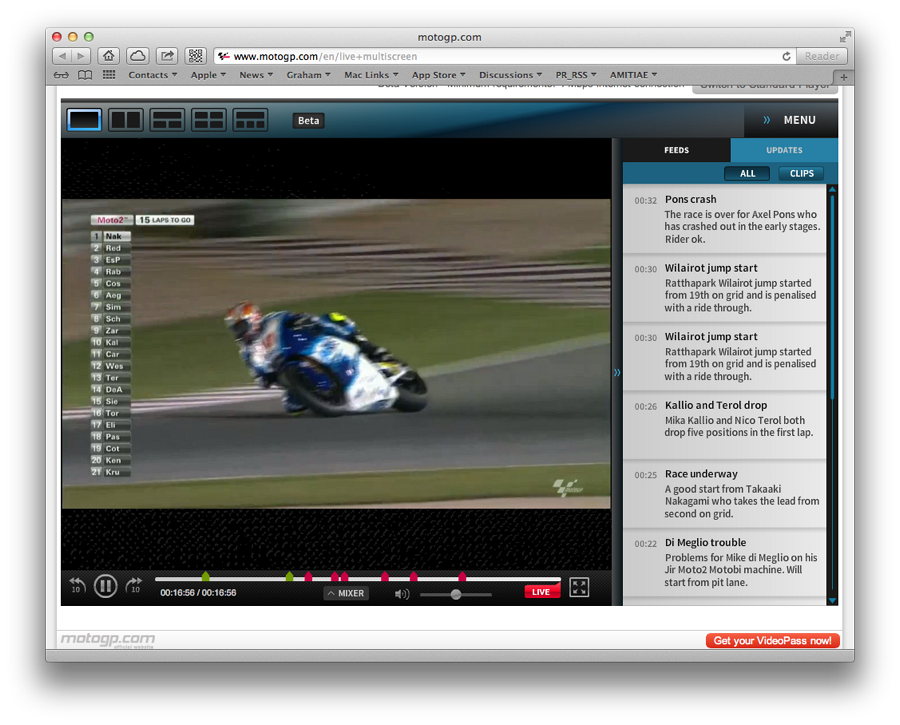Image resolution: width=900 pixels, height=725 pixels.
Task: Open the Contacts bookmarks dropdown
Action: click(152, 75)
